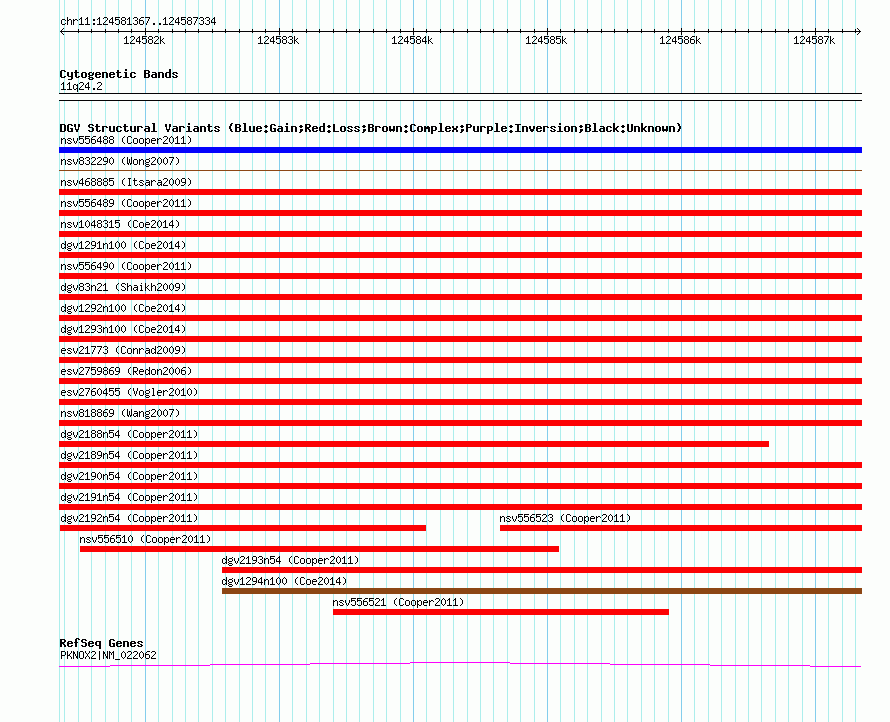This screenshot has height=722, width=890.
Task: Click the red nsv556521 variant bar
Action: (x=501, y=612)
